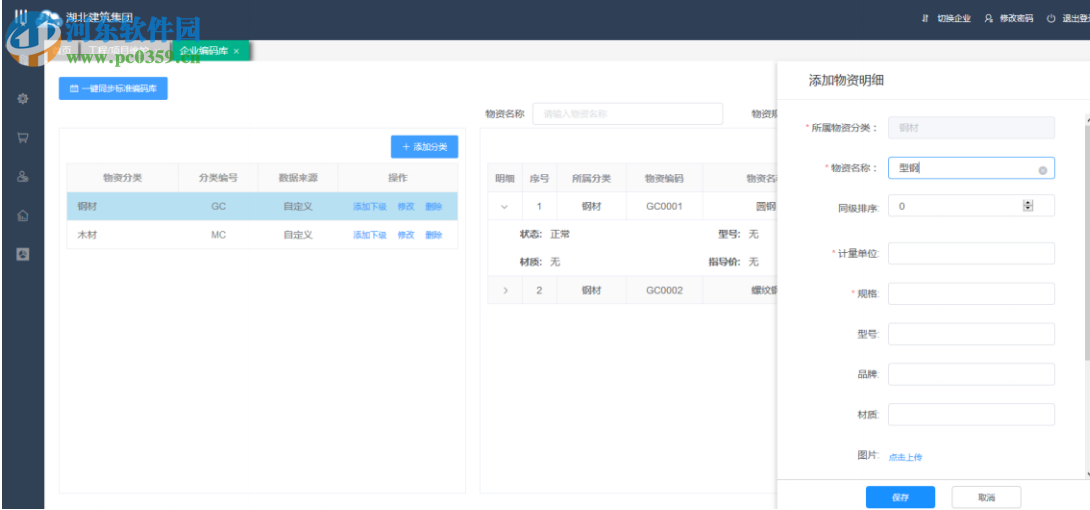The image size is (1090, 510).
Task: Click the 物资编码 column header
Action: tap(665, 179)
